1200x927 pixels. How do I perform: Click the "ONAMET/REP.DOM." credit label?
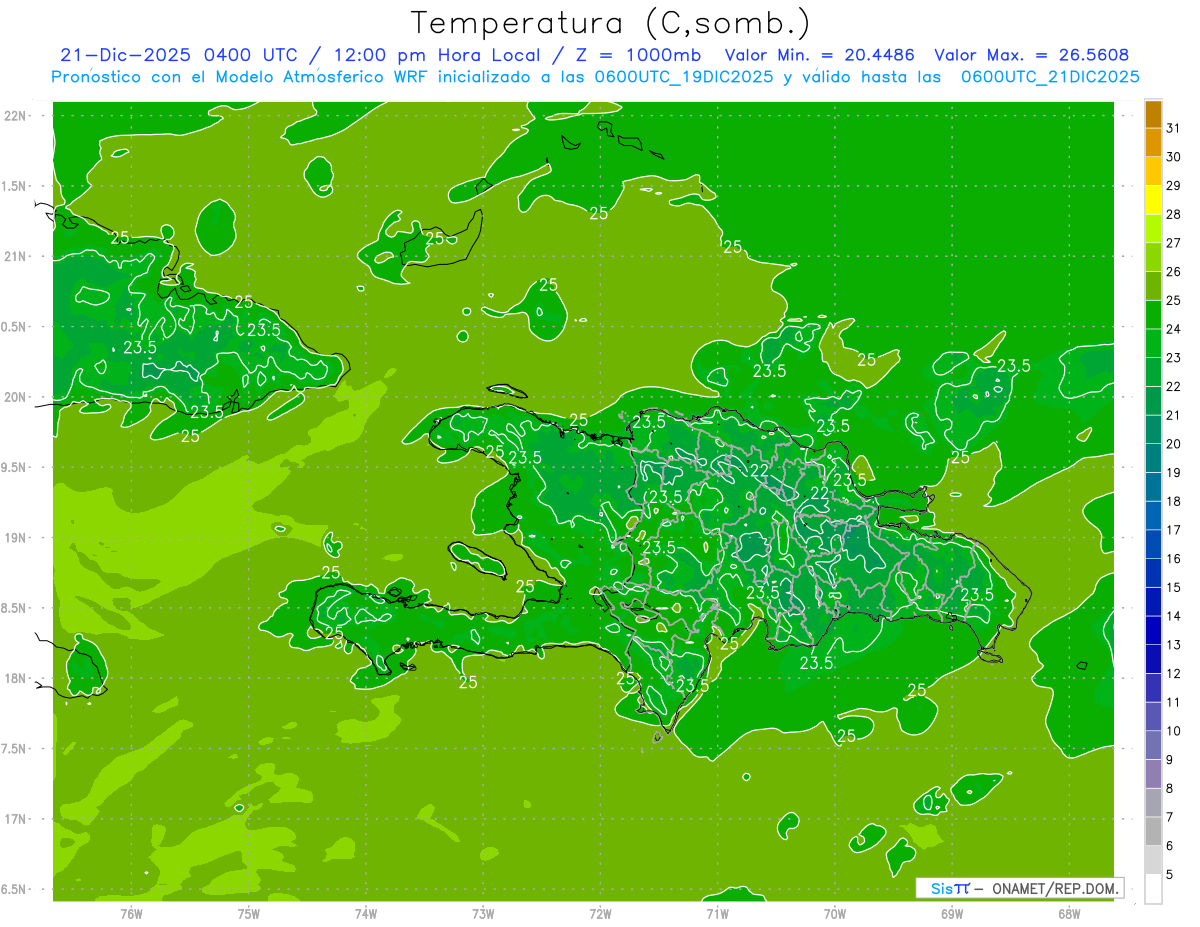pos(1057,888)
